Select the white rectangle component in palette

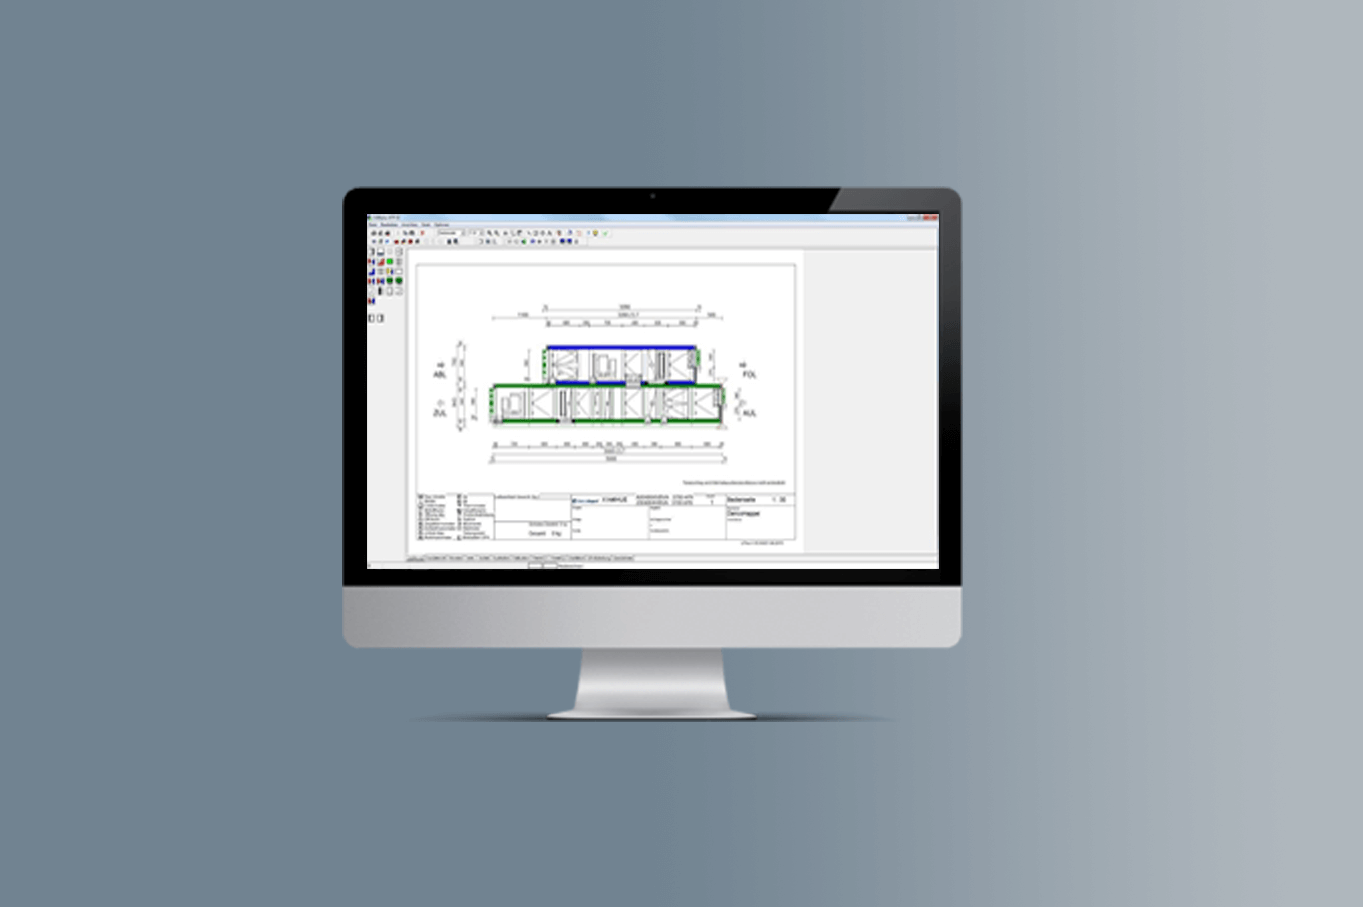coord(399,272)
